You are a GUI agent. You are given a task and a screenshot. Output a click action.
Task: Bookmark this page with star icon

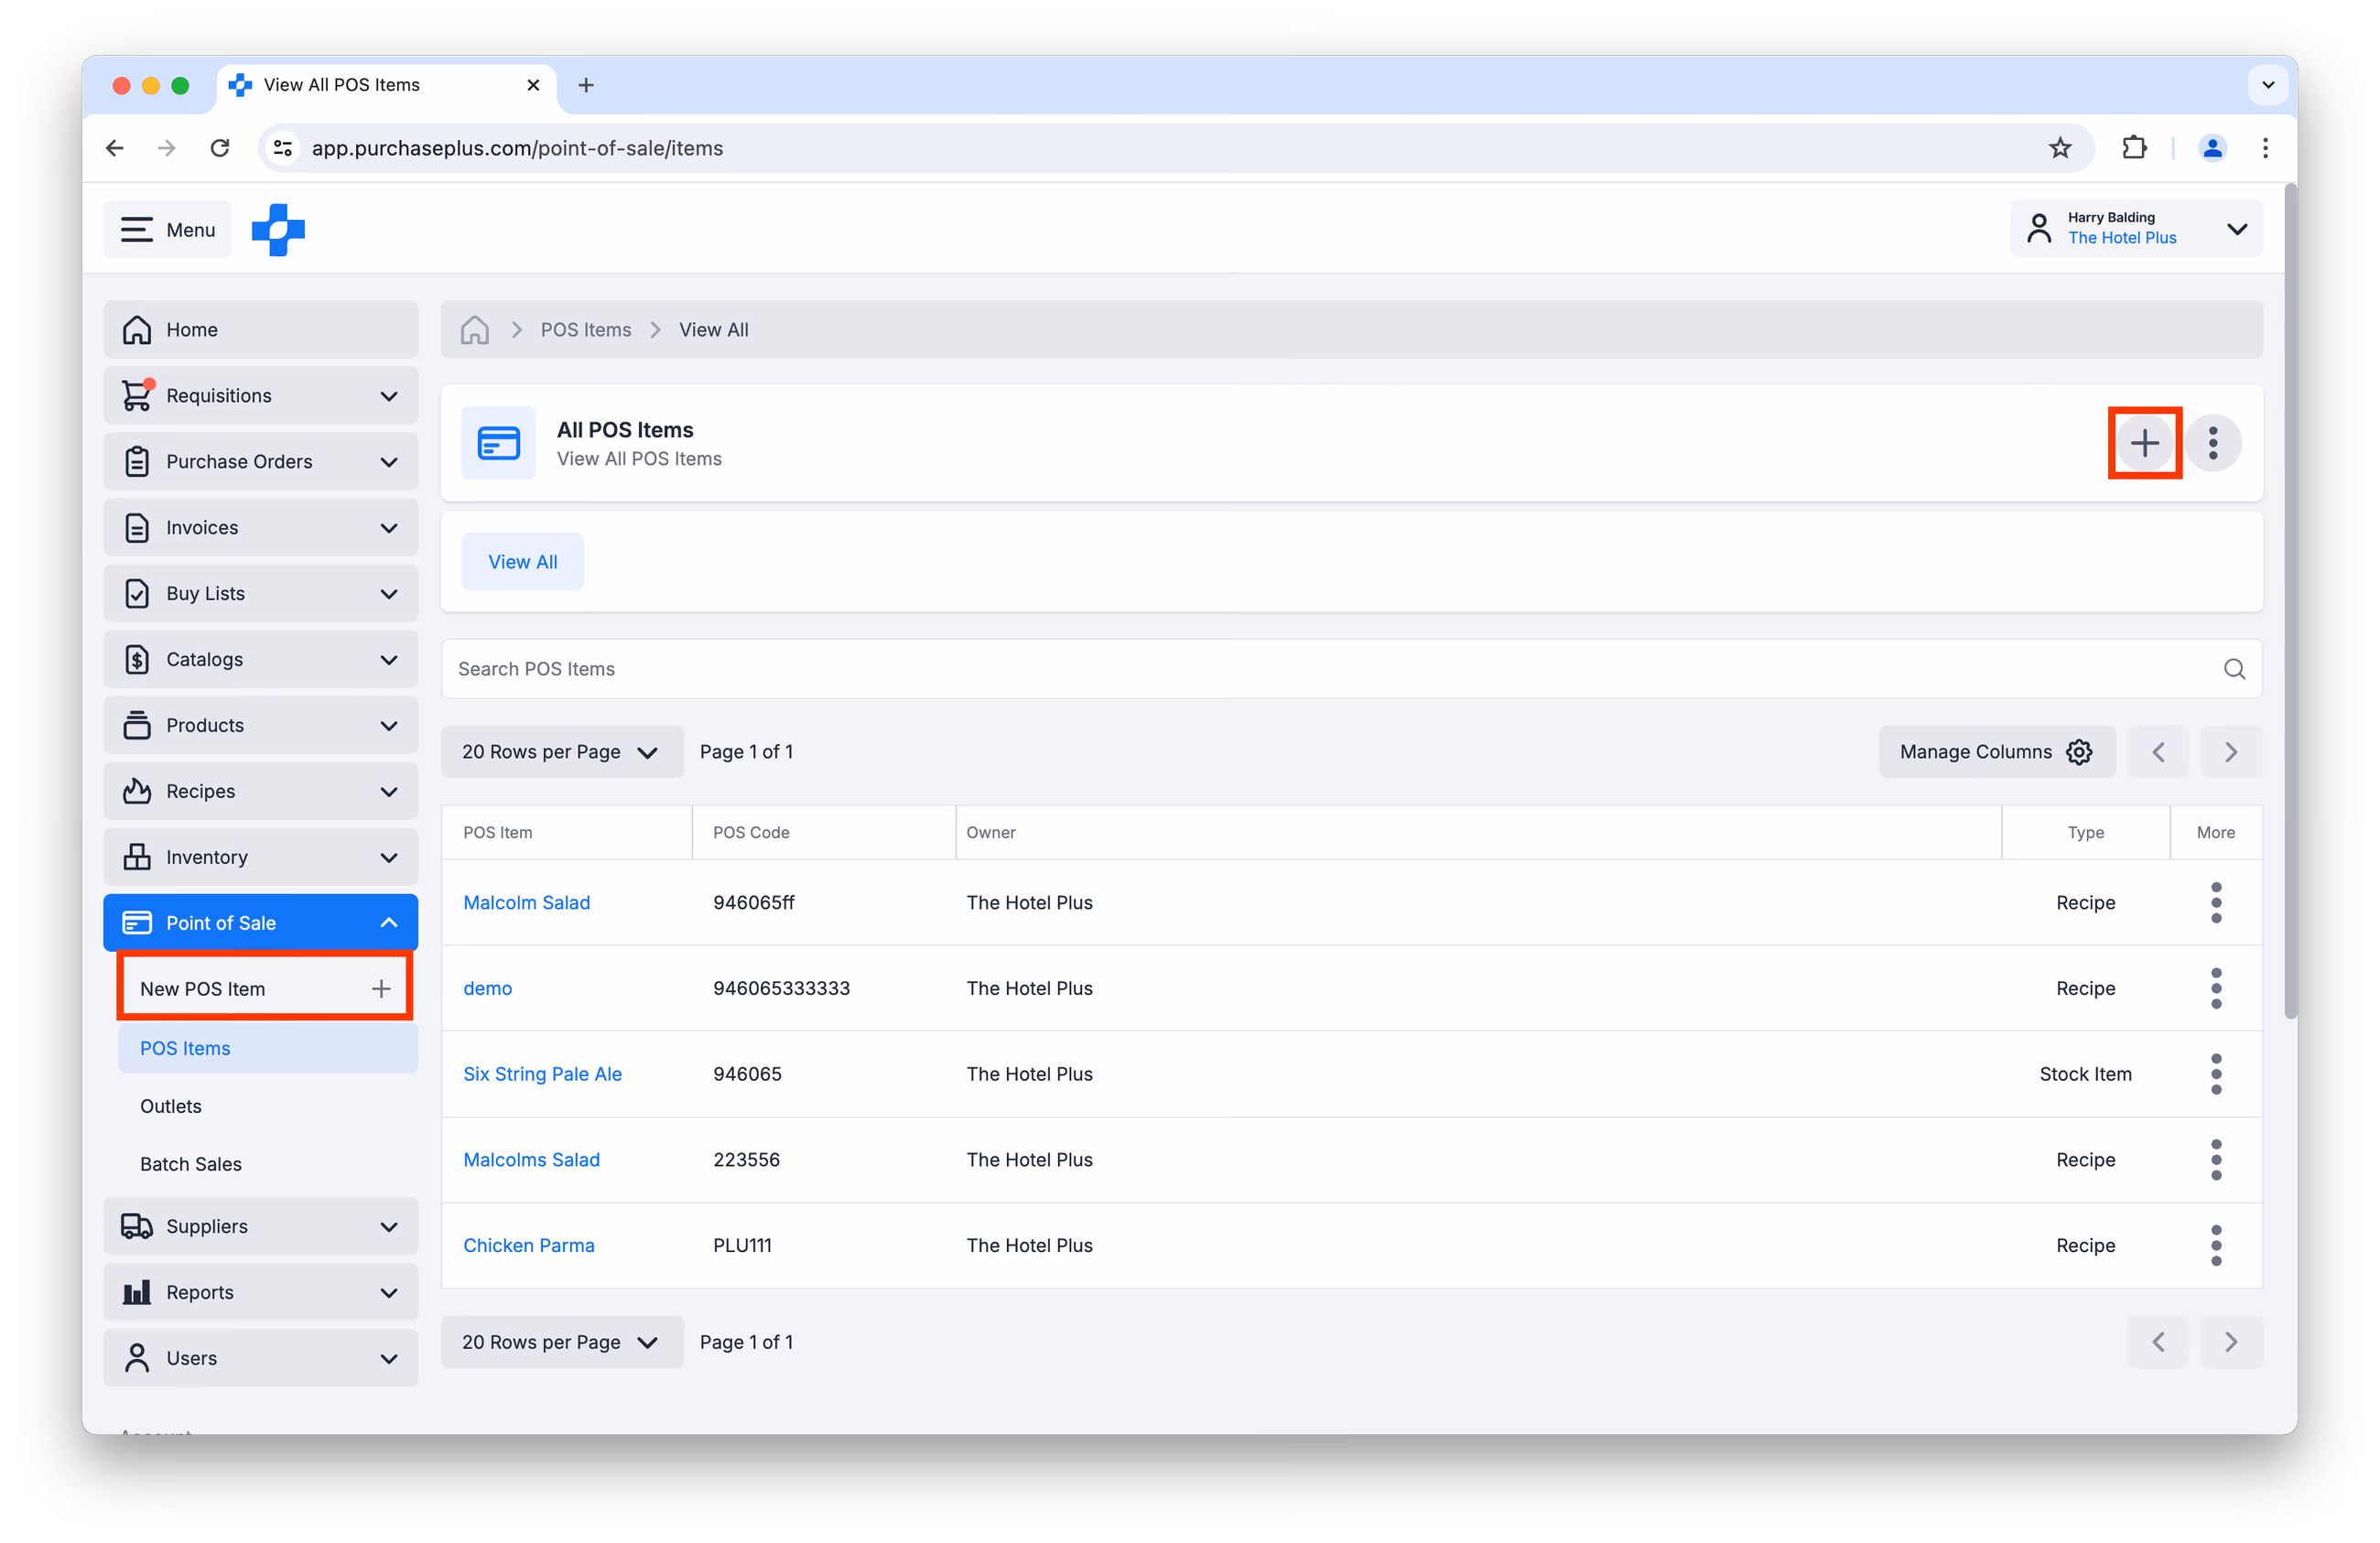click(2060, 148)
